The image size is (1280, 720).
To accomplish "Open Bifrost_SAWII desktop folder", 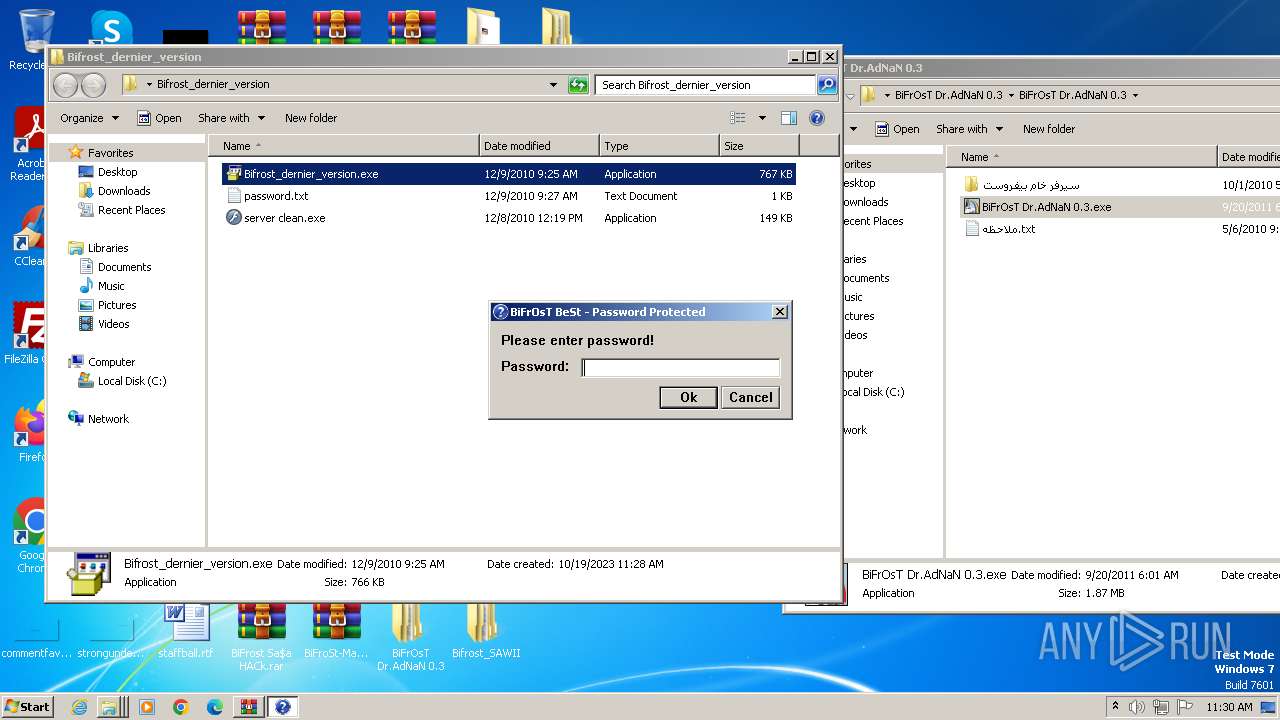I will (485, 632).
